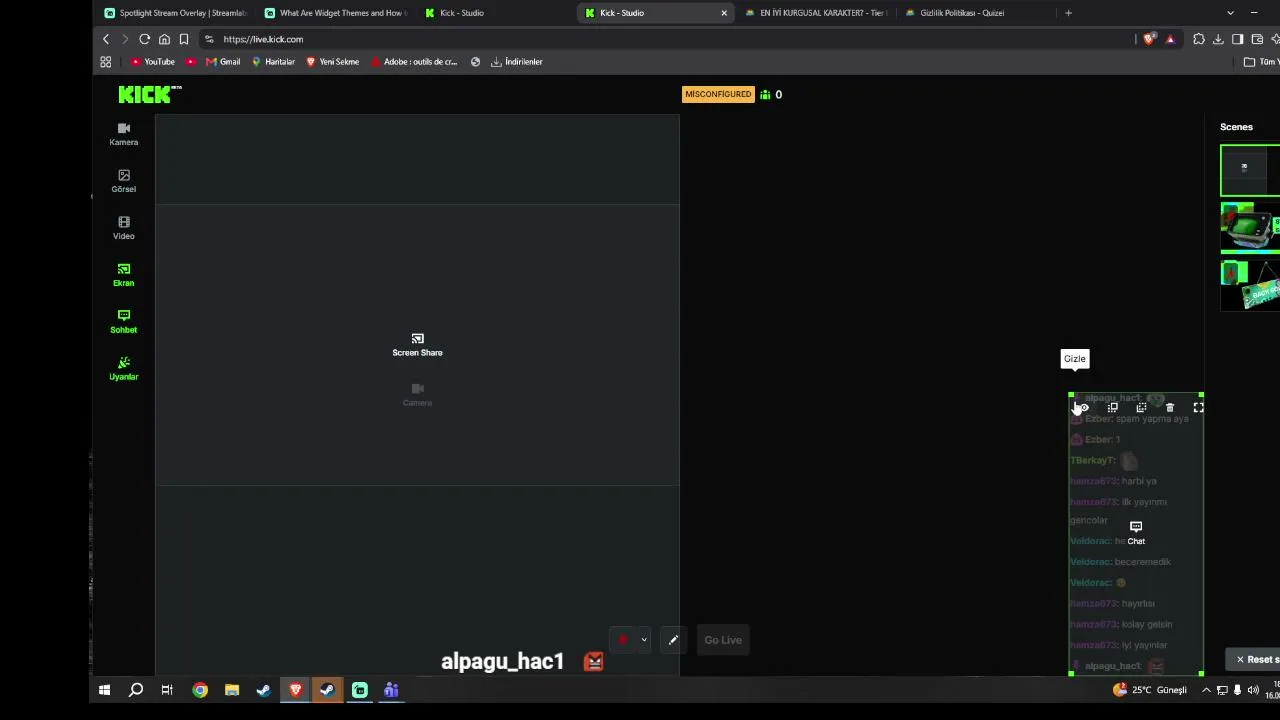
Task: Add a Video source from the sidebar
Action: click(124, 228)
